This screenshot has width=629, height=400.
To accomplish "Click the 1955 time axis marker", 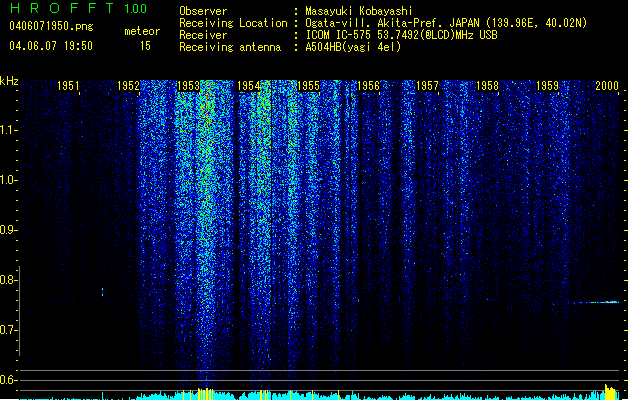I will (308, 85).
